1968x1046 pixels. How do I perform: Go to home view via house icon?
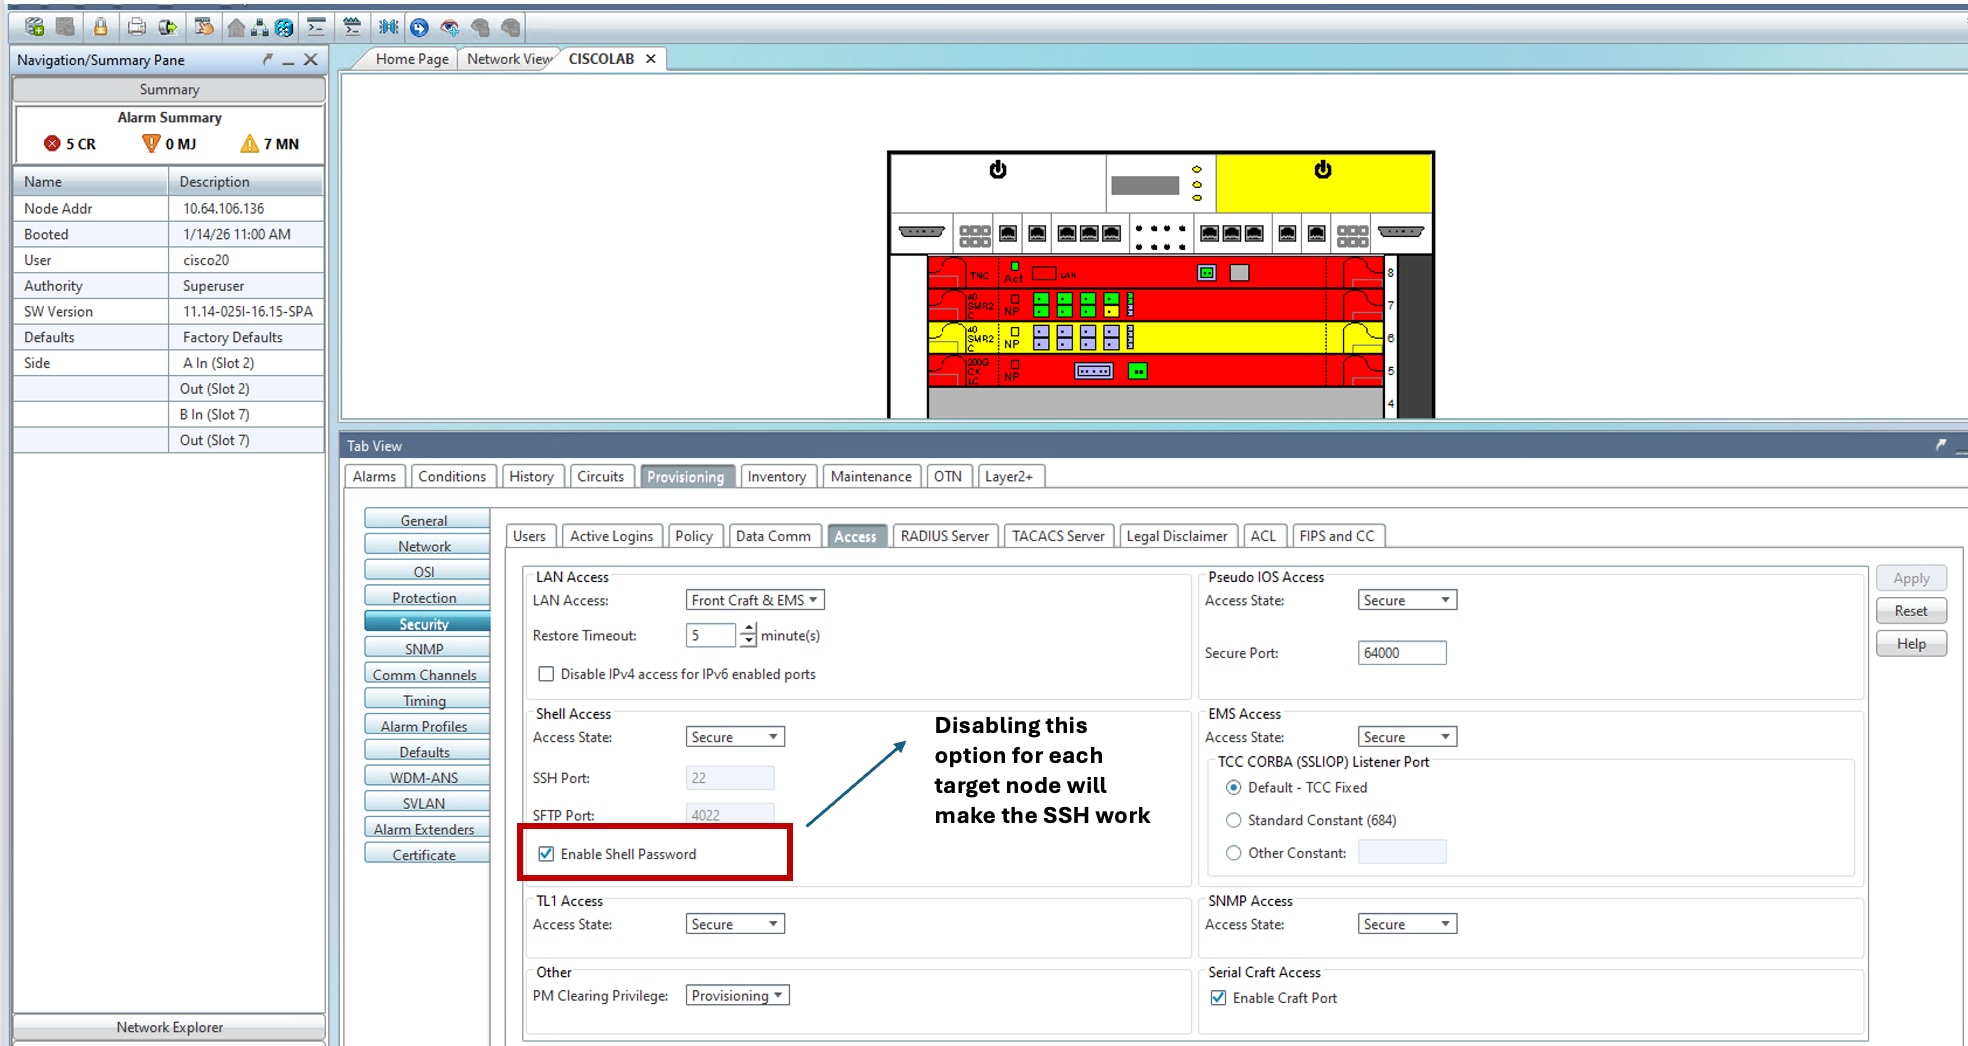(x=236, y=27)
